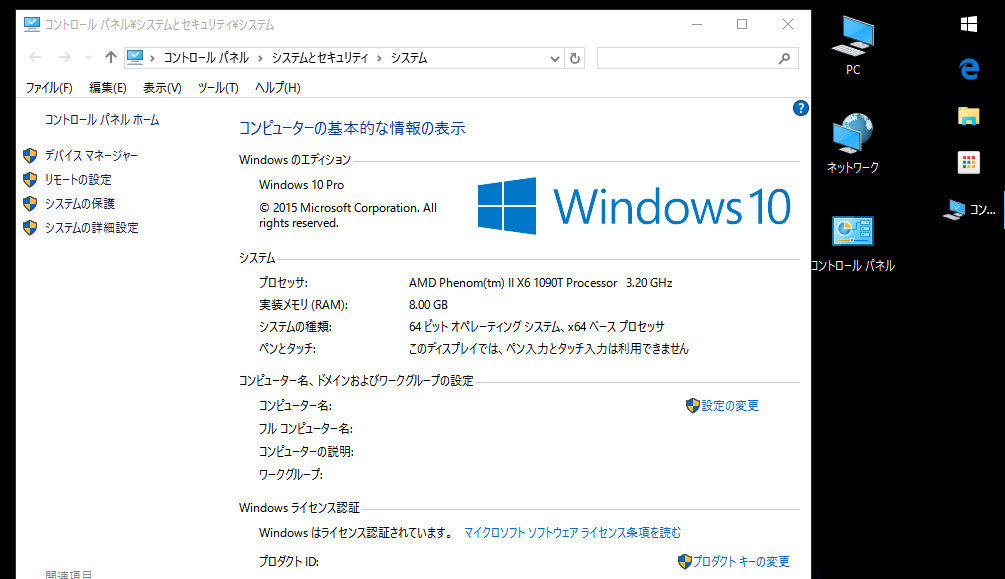Image resolution: width=1005 pixels, height=579 pixels.
Task: Open recent locations dropdown arrow
Action: (x=88, y=58)
